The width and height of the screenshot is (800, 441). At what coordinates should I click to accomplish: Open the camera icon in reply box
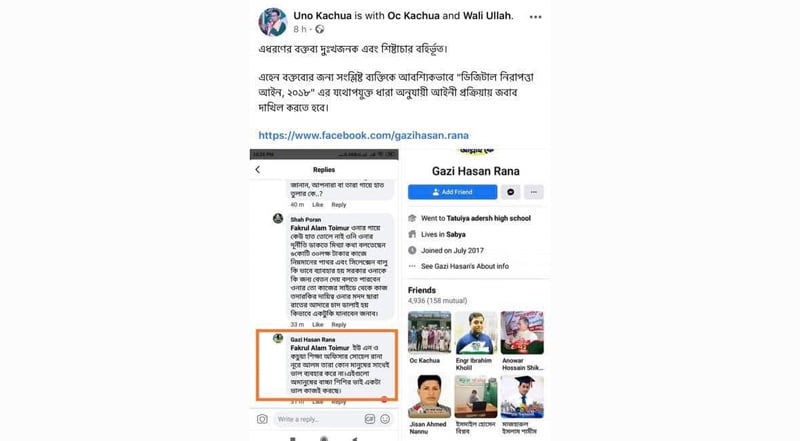[x=262, y=419]
